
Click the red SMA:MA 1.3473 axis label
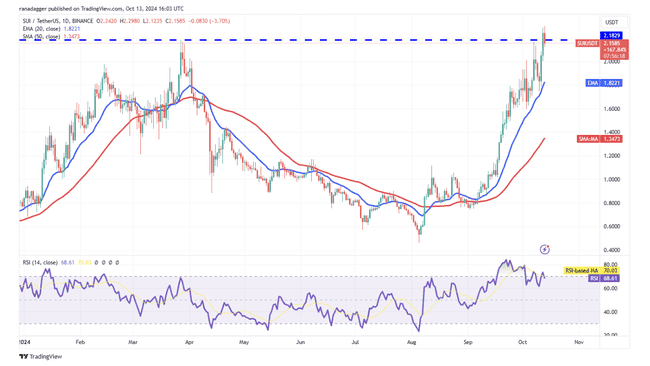tap(600, 139)
